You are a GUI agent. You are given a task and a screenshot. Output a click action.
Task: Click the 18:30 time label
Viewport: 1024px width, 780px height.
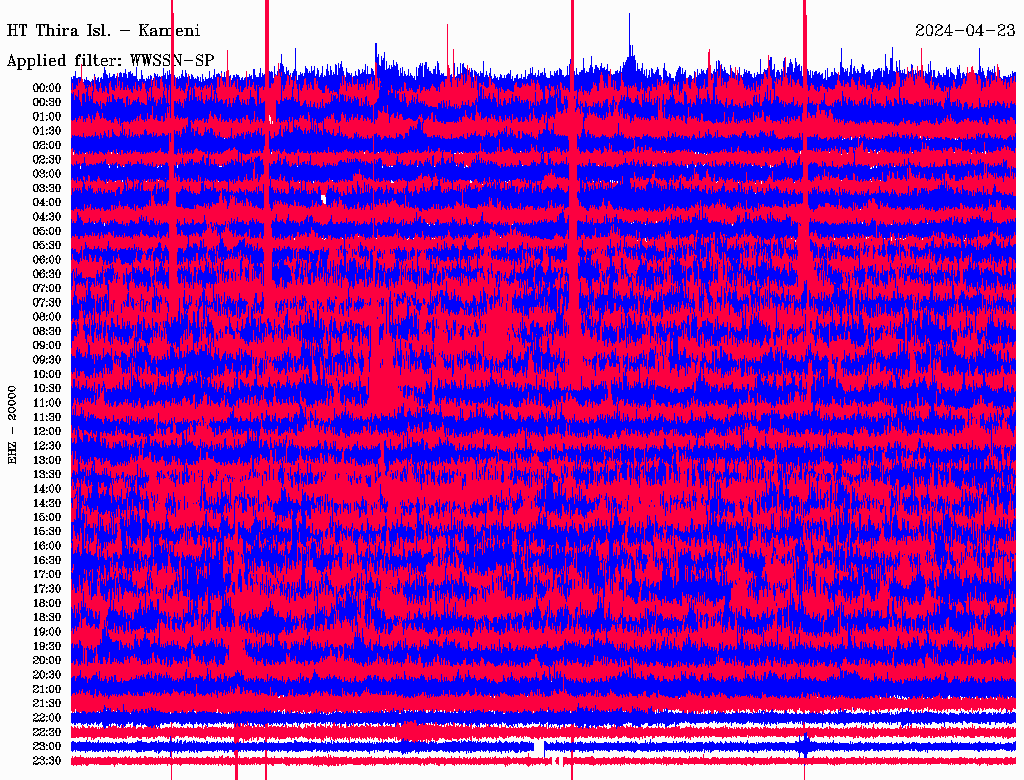tap(47, 617)
